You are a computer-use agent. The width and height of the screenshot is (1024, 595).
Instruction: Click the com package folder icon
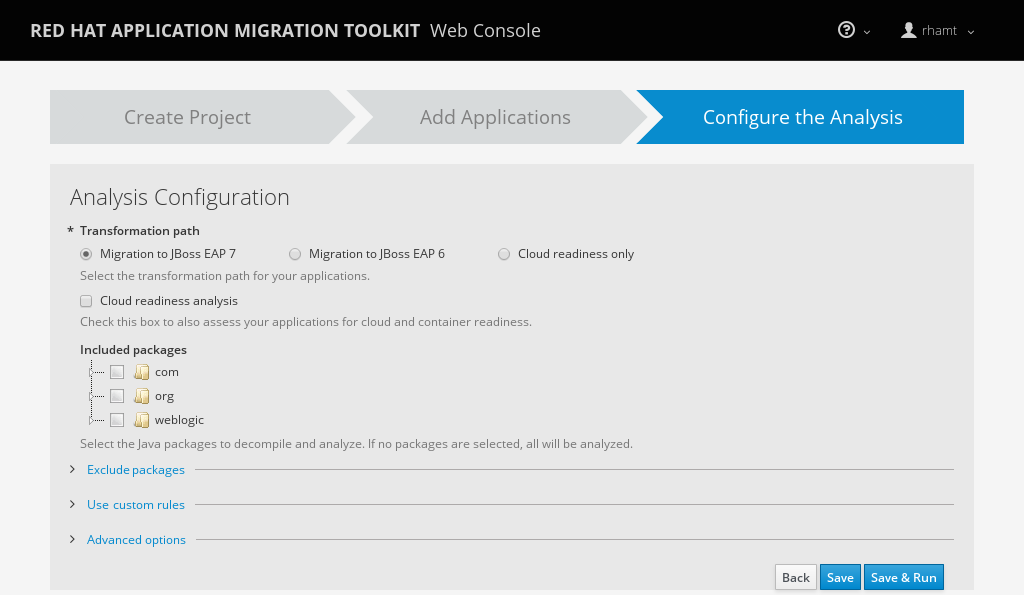pos(142,372)
